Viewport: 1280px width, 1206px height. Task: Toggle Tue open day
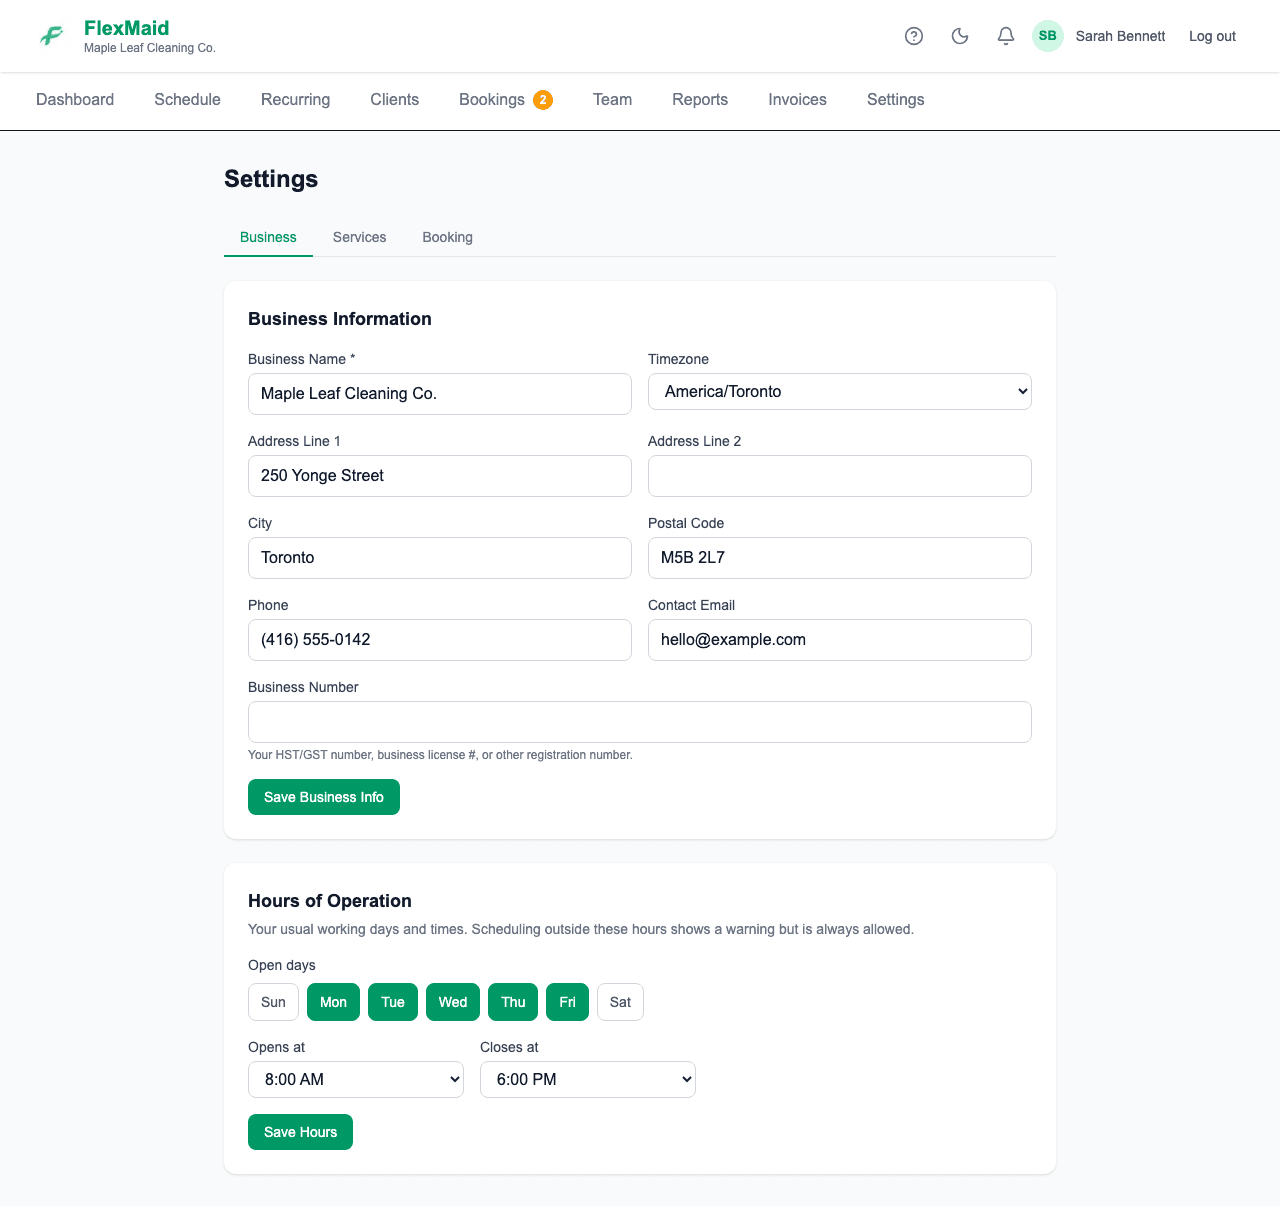[393, 1002]
